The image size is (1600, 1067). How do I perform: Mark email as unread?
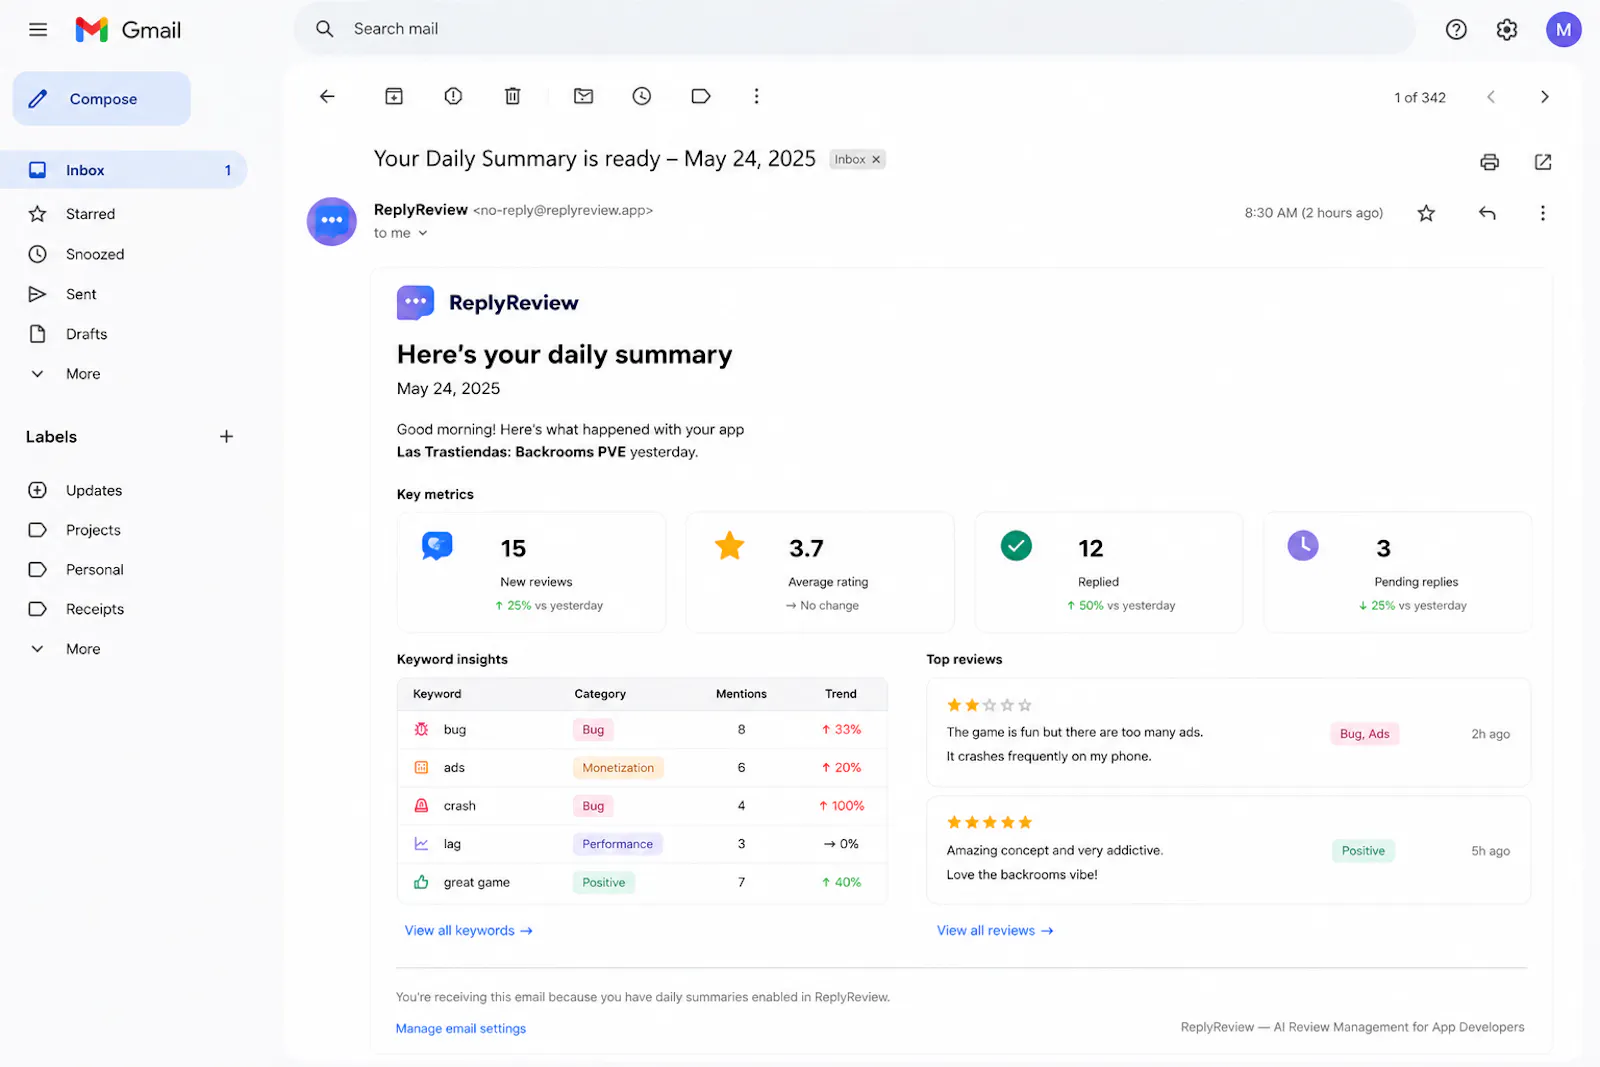click(583, 96)
